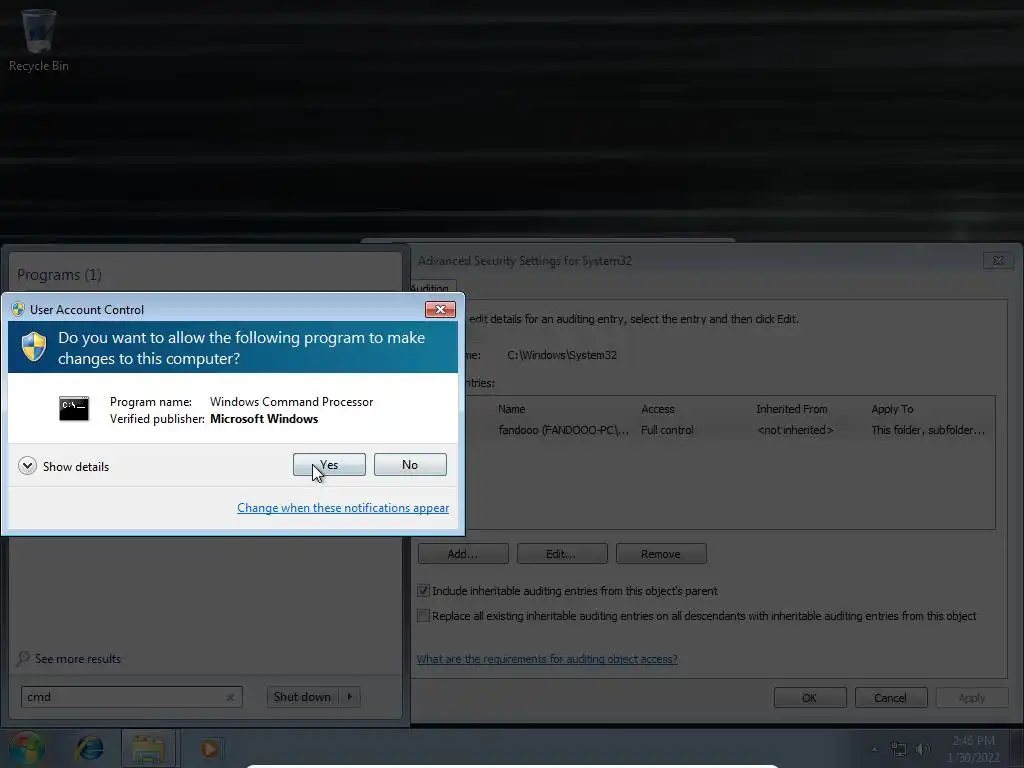Toggle Replace all existing inheritable auditing entries checkbox
1024x768 pixels.
point(423,616)
